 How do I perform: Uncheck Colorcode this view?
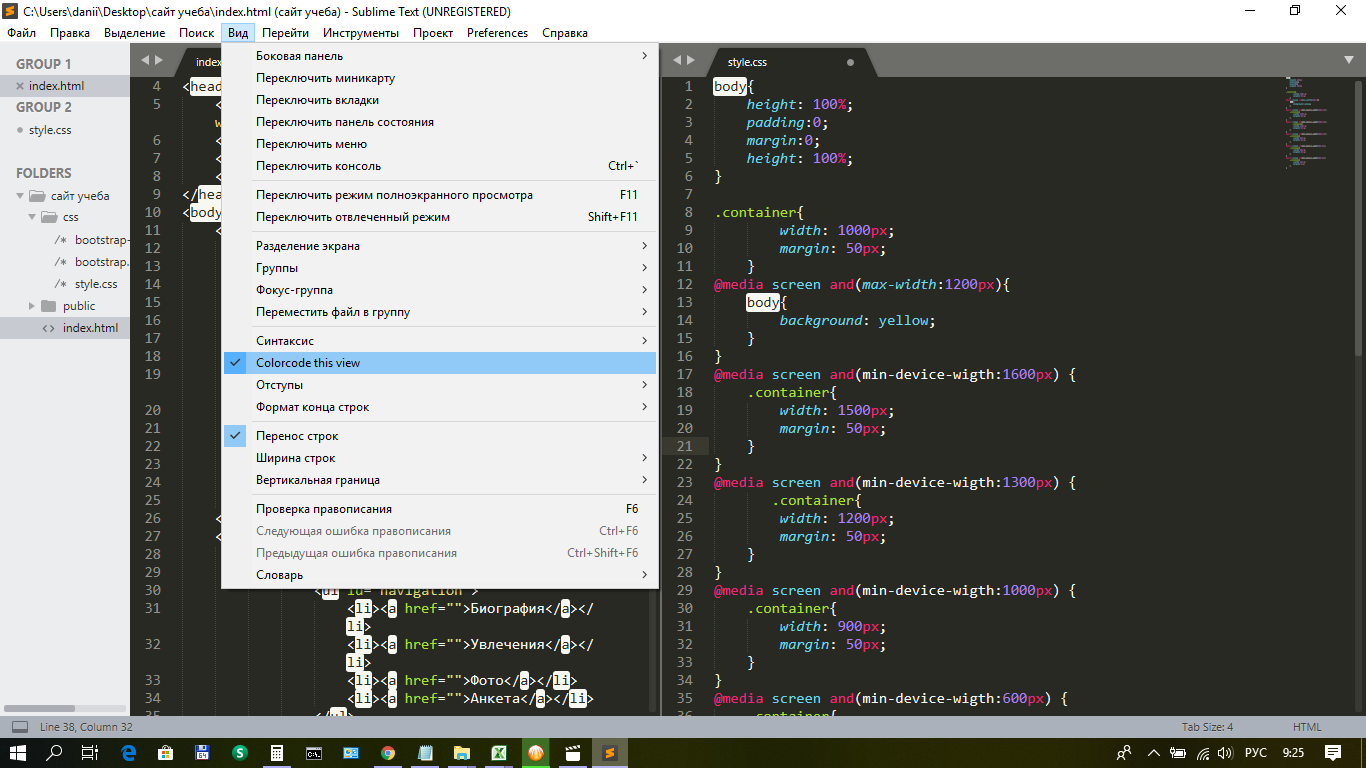(440, 363)
